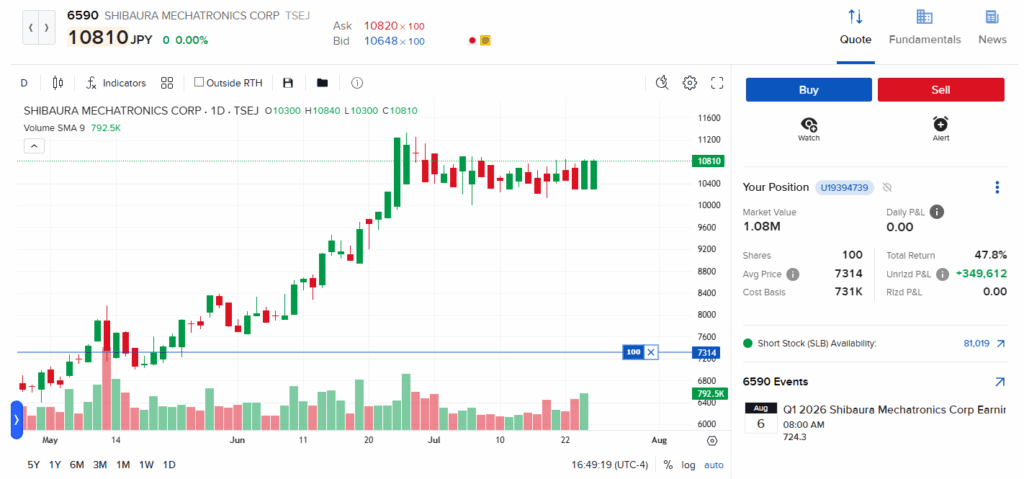1024x479 pixels.
Task: Save the chart layout
Action: click(x=288, y=83)
